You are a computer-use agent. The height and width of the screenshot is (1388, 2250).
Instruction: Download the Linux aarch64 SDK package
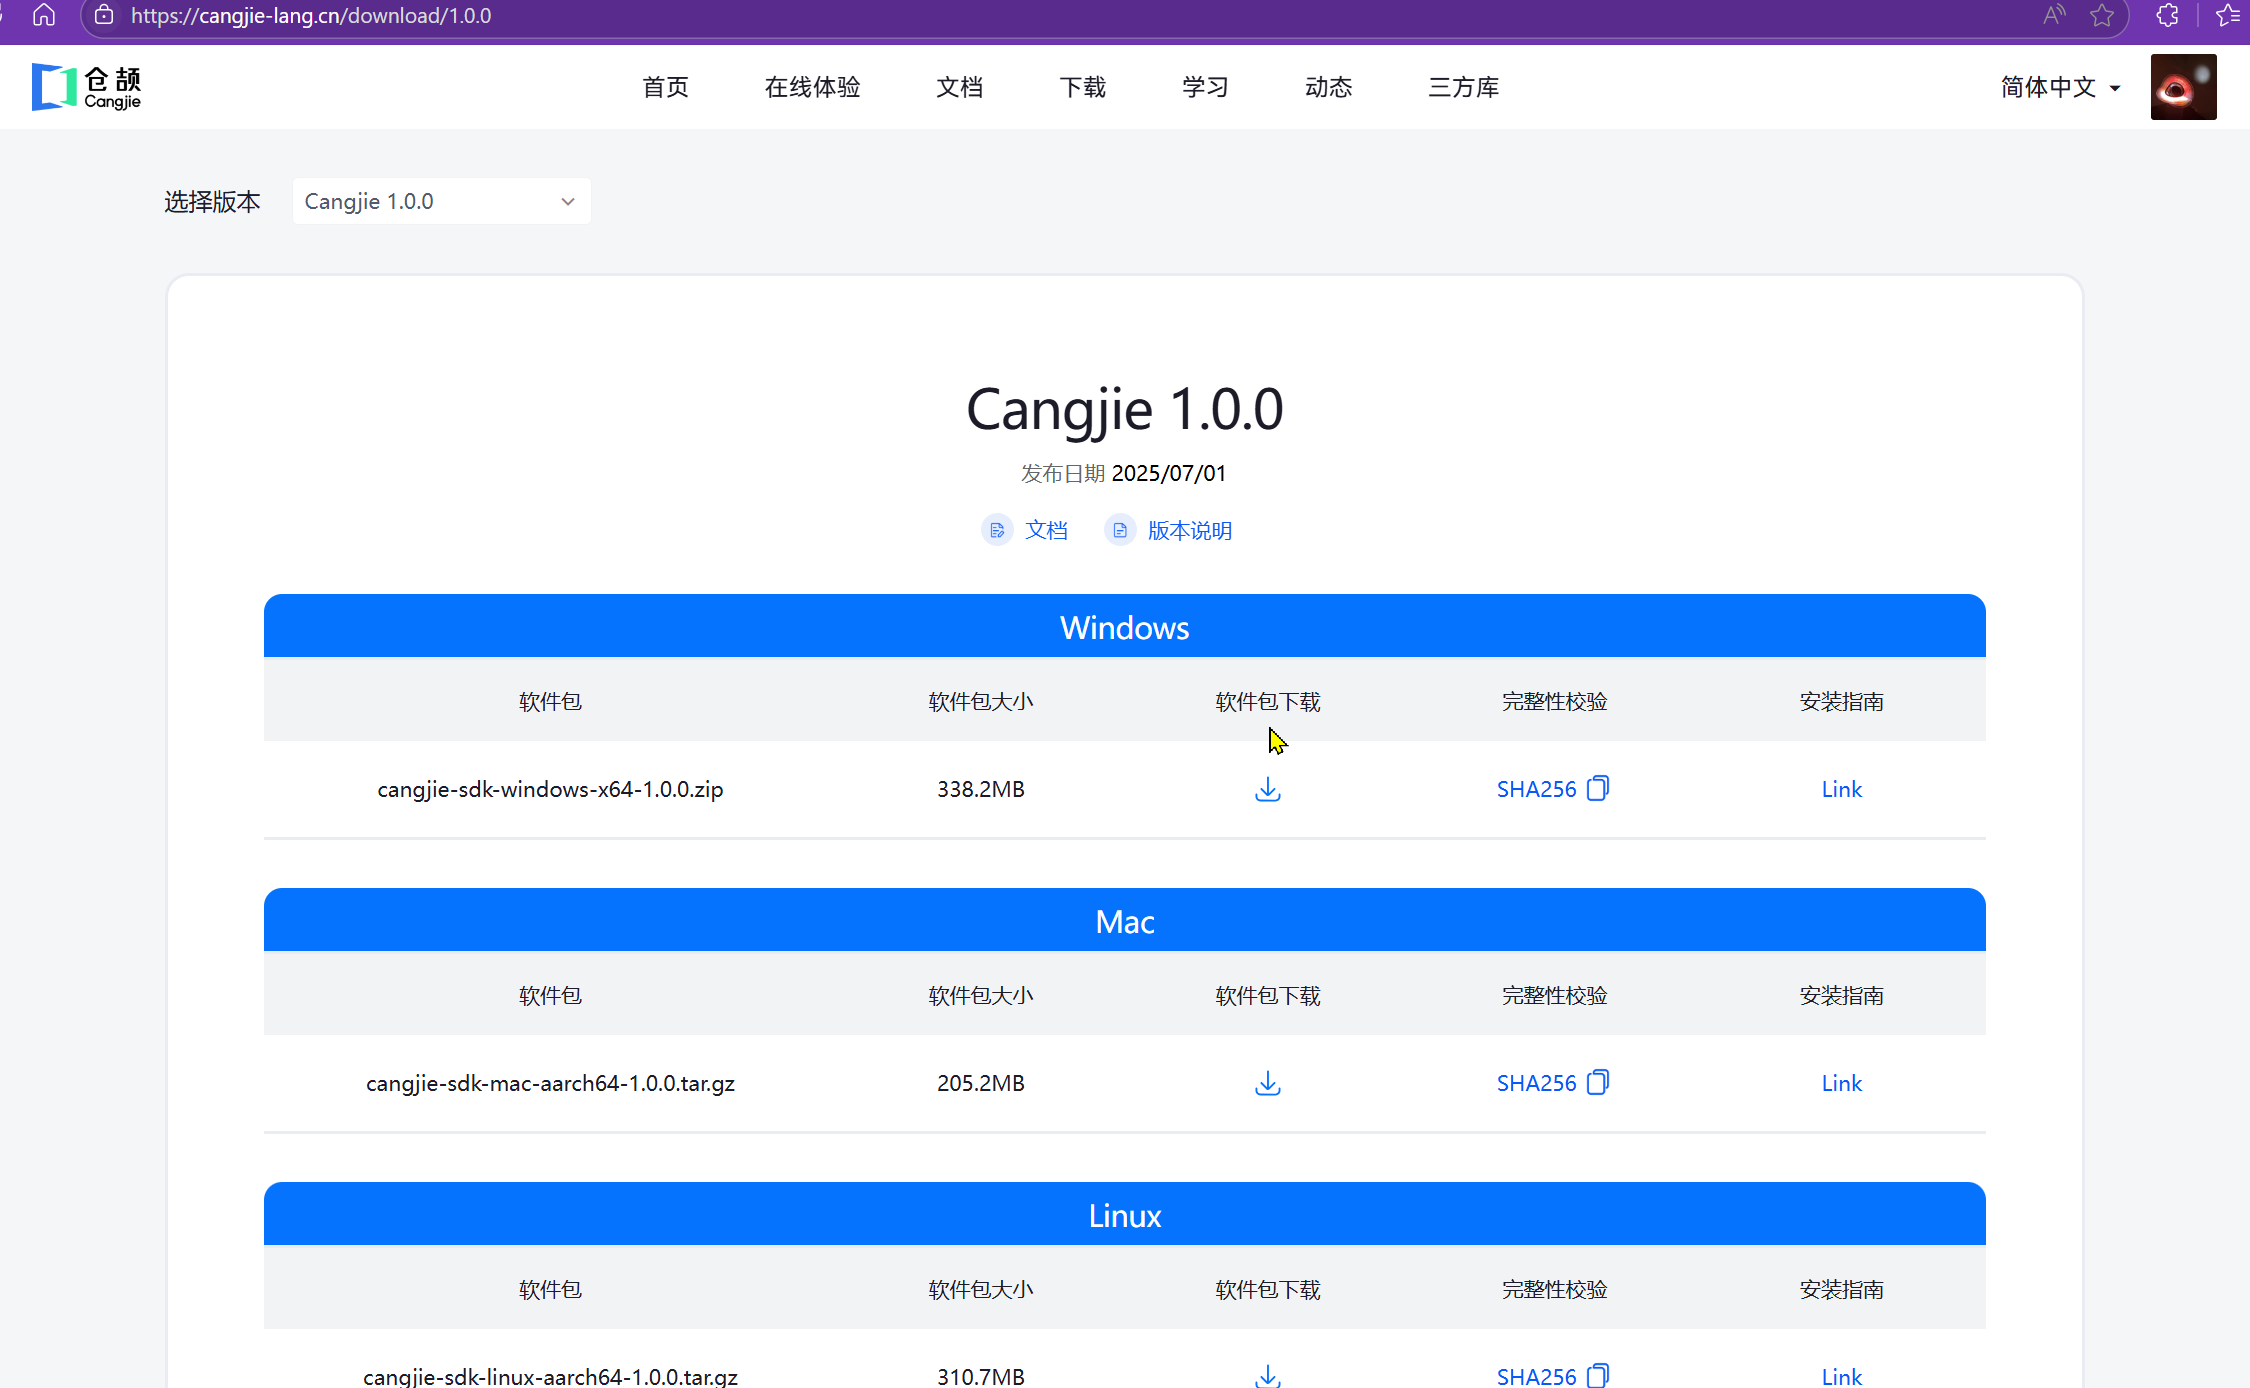click(1267, 1376)
